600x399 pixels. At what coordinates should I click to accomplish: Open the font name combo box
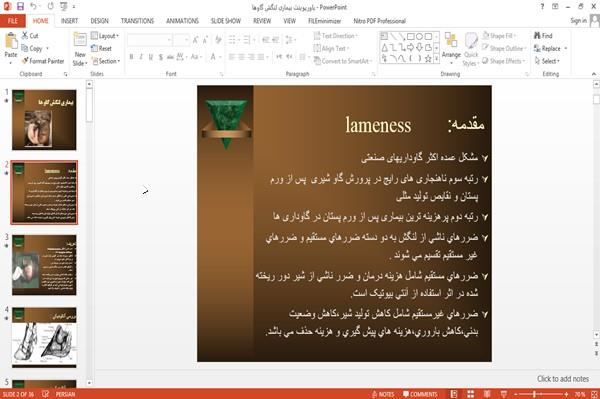pos(150,40)
